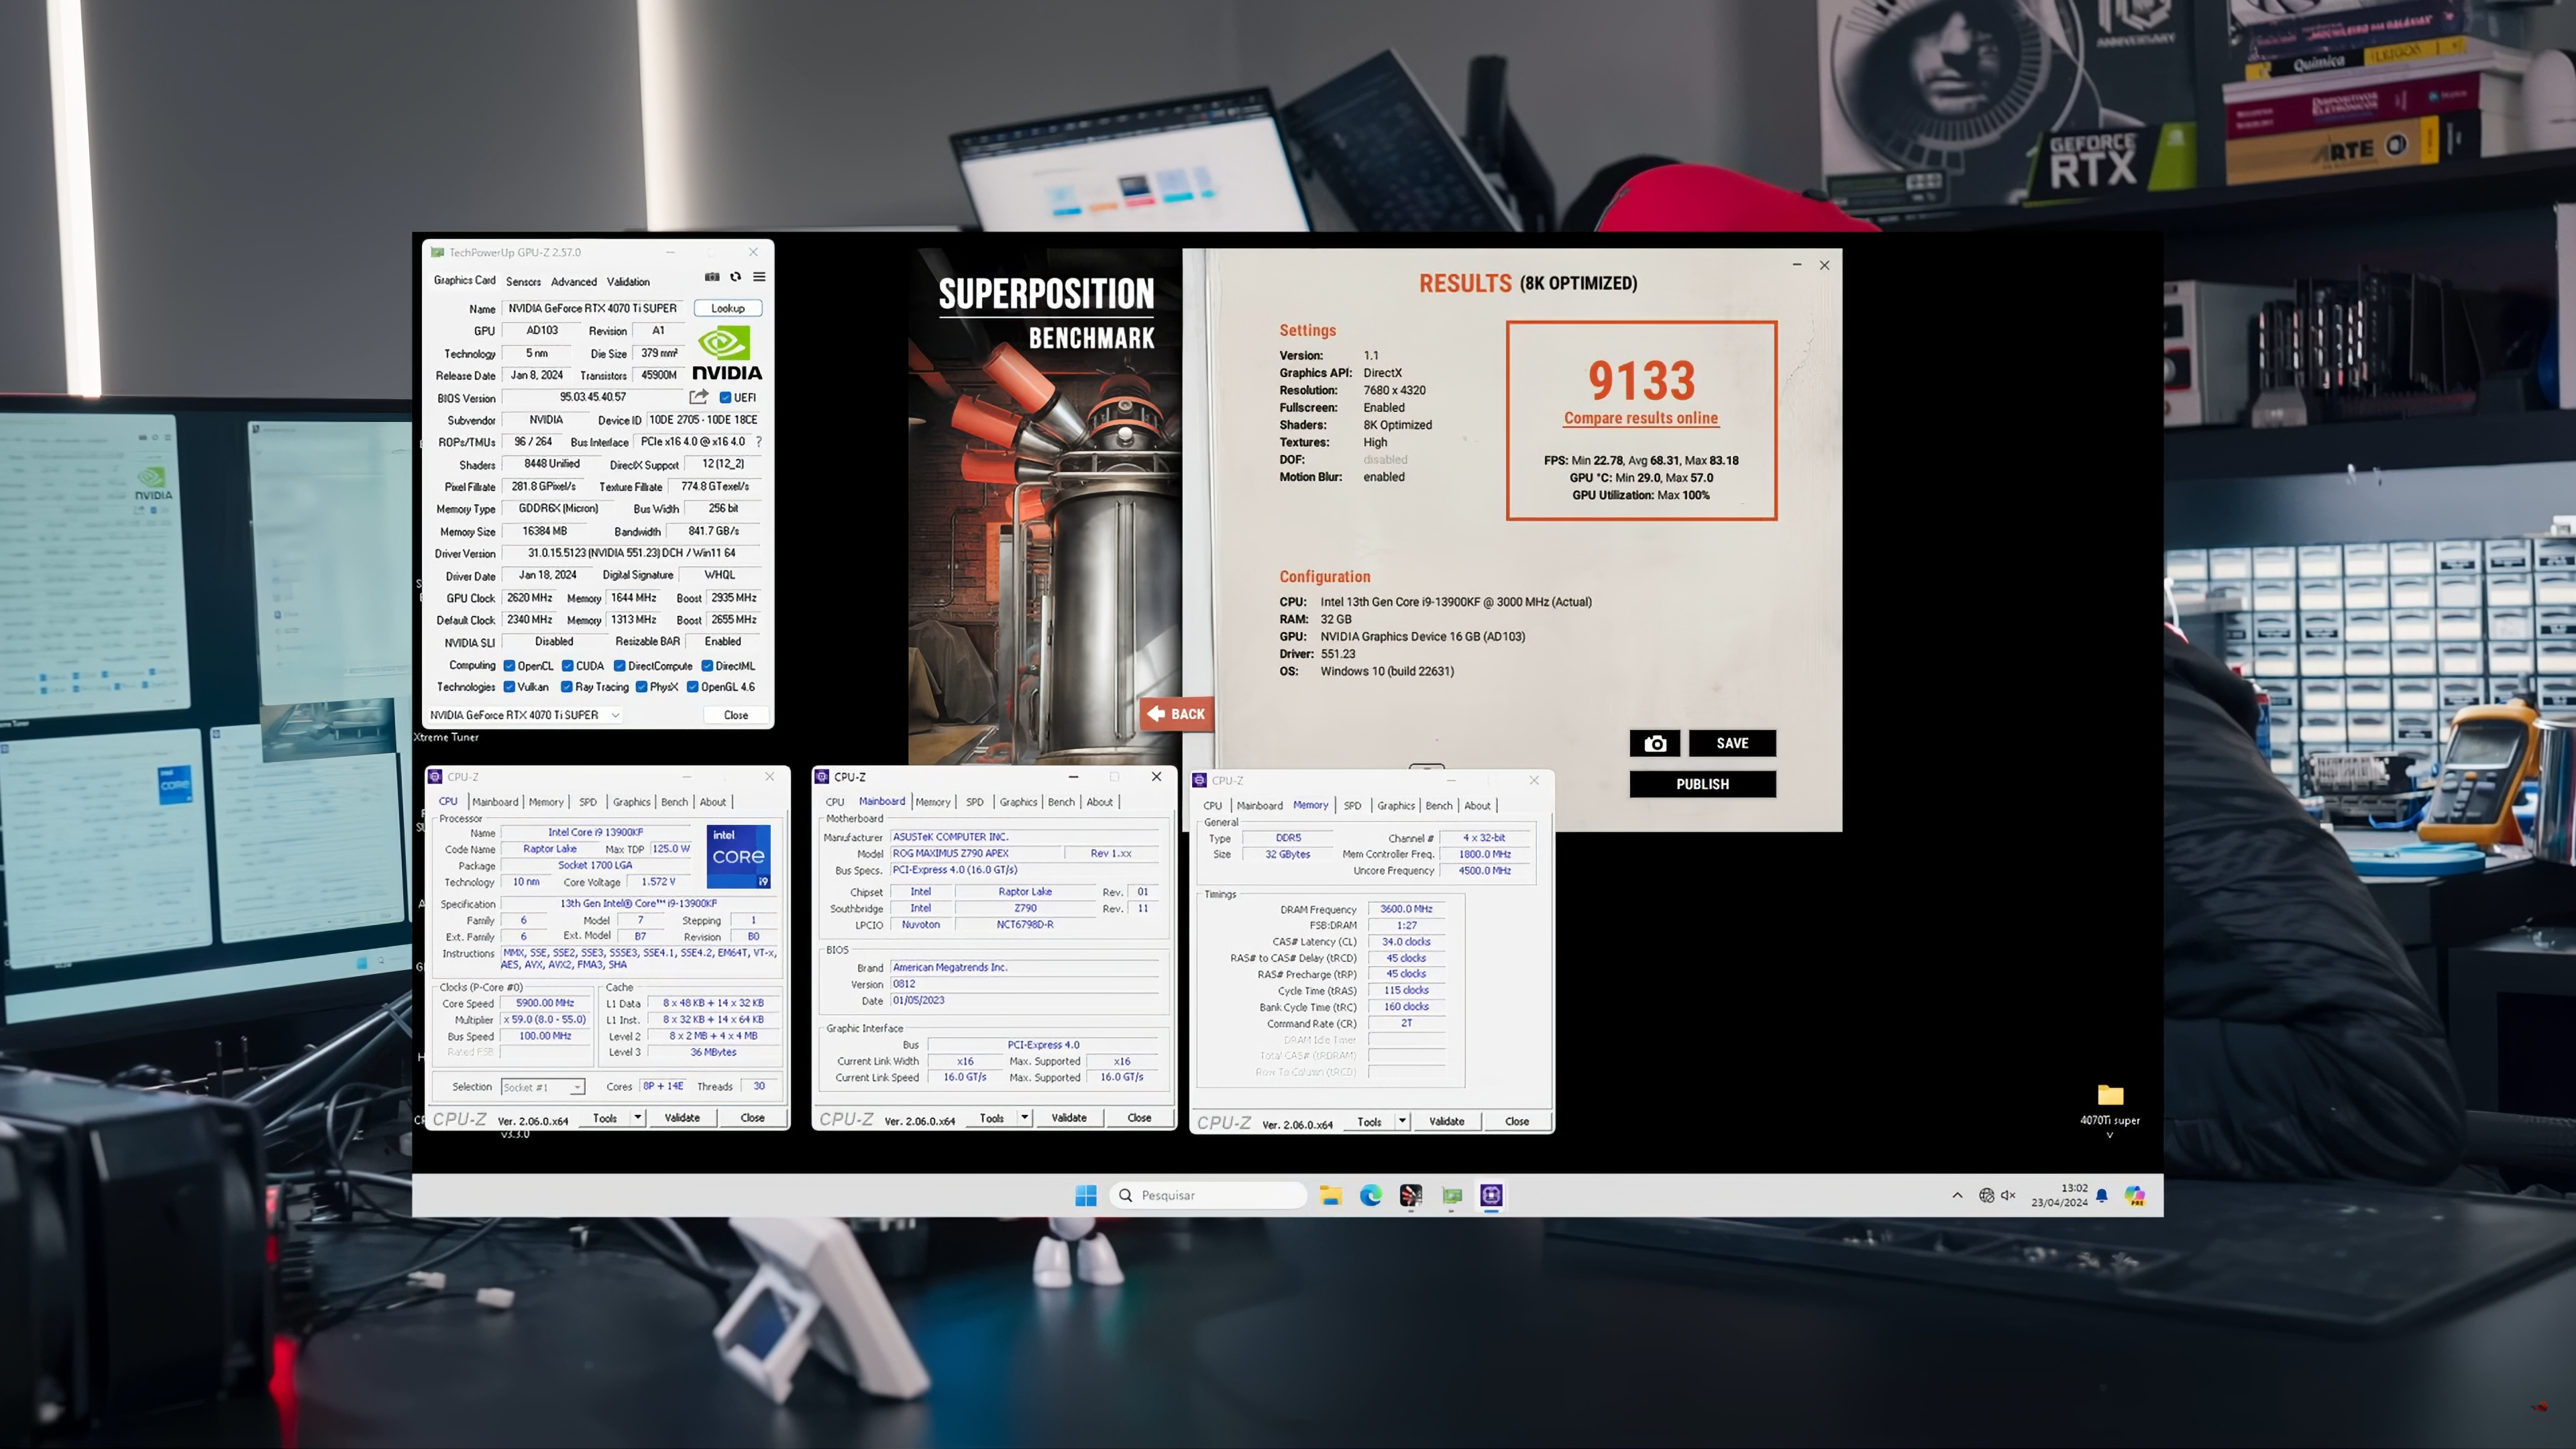Open Microsoft Edge from taskbar

[1370, 1195]
